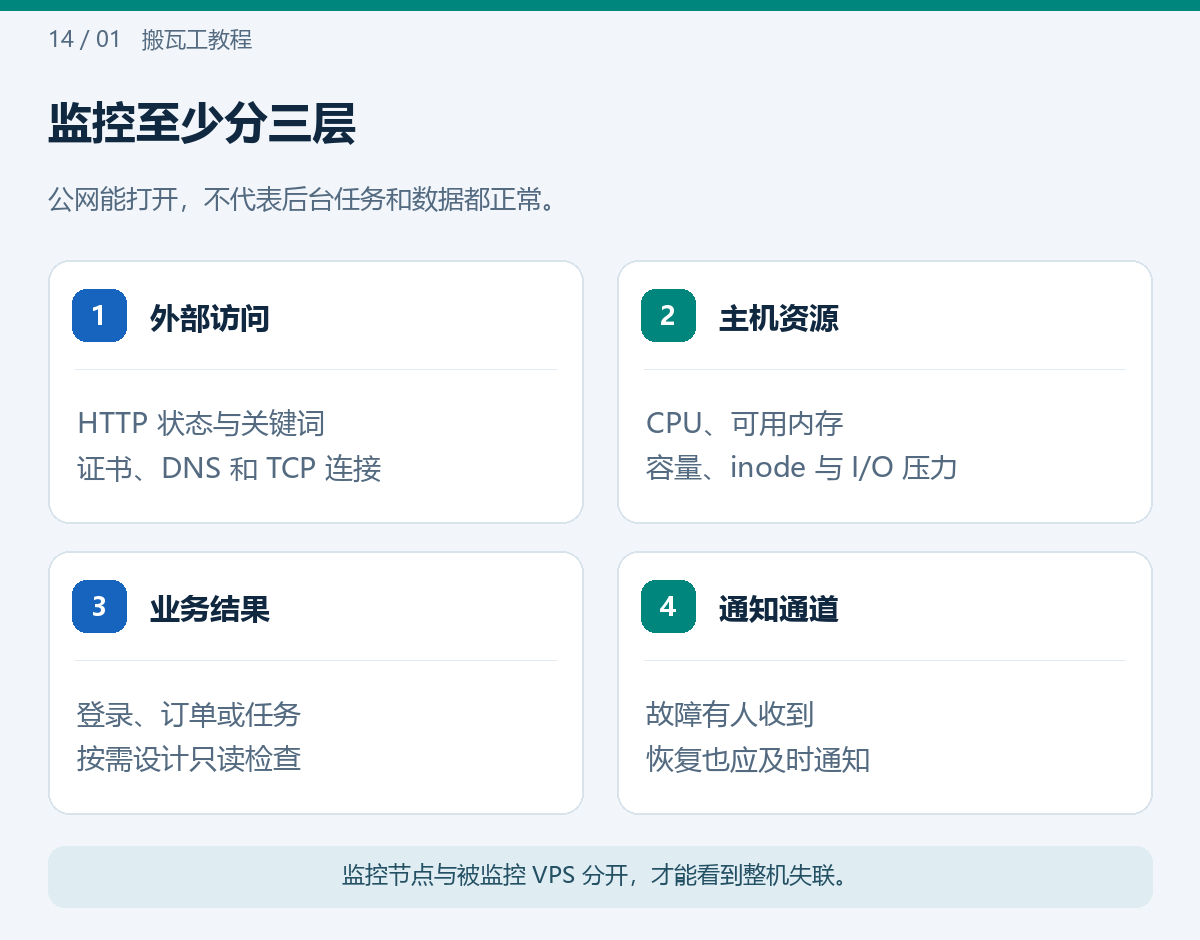Click the blue number 3 badge

[x=99, y=606]
